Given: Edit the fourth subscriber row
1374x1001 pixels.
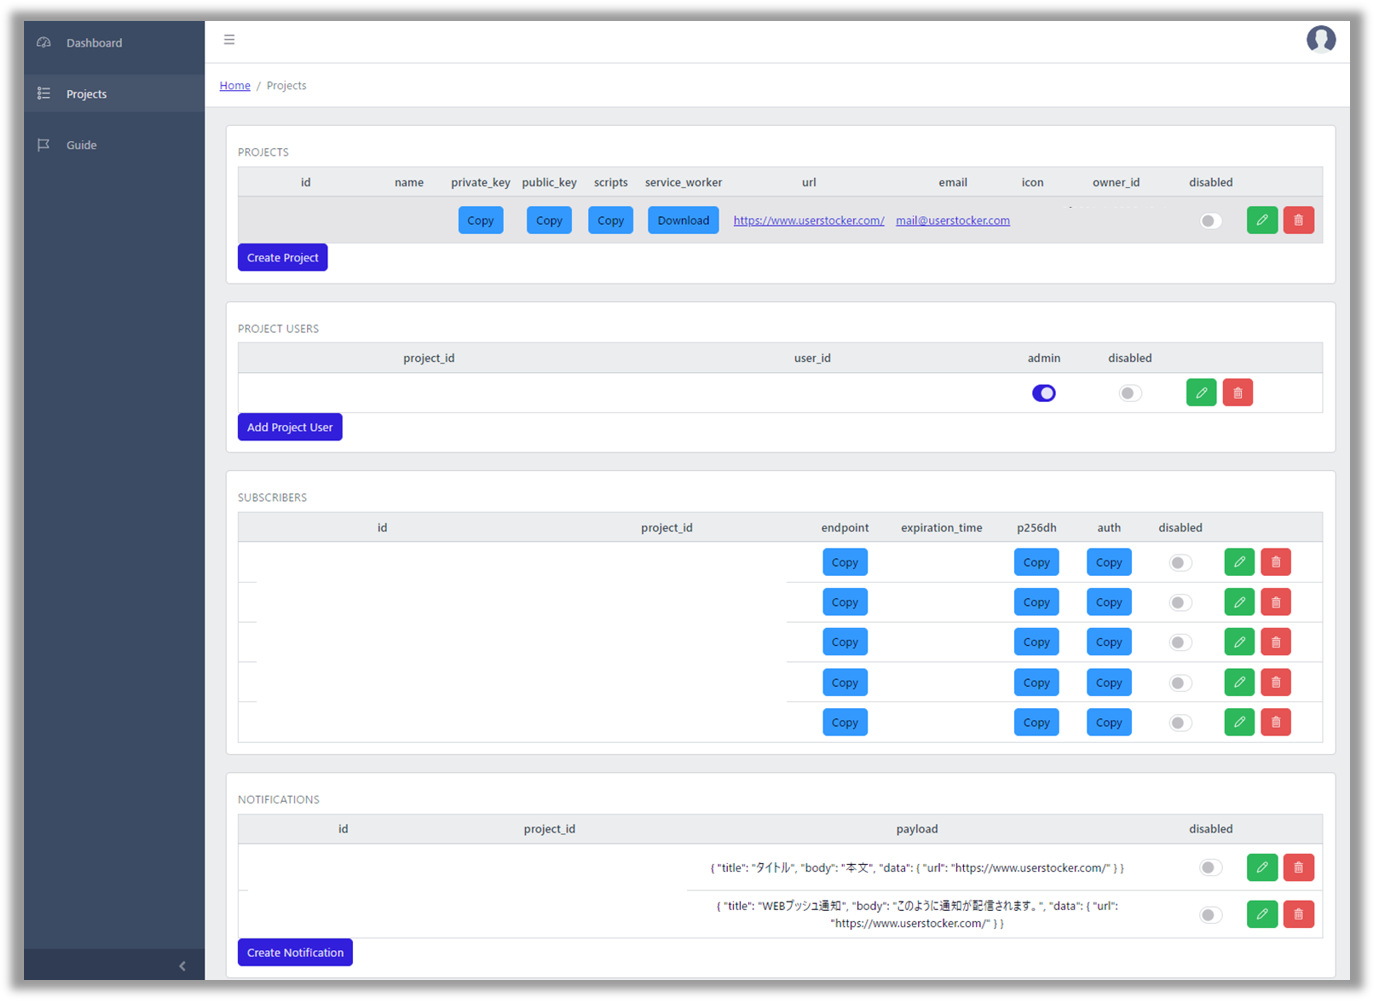Looking at the screenshot, I should (x=1239, y=682).
